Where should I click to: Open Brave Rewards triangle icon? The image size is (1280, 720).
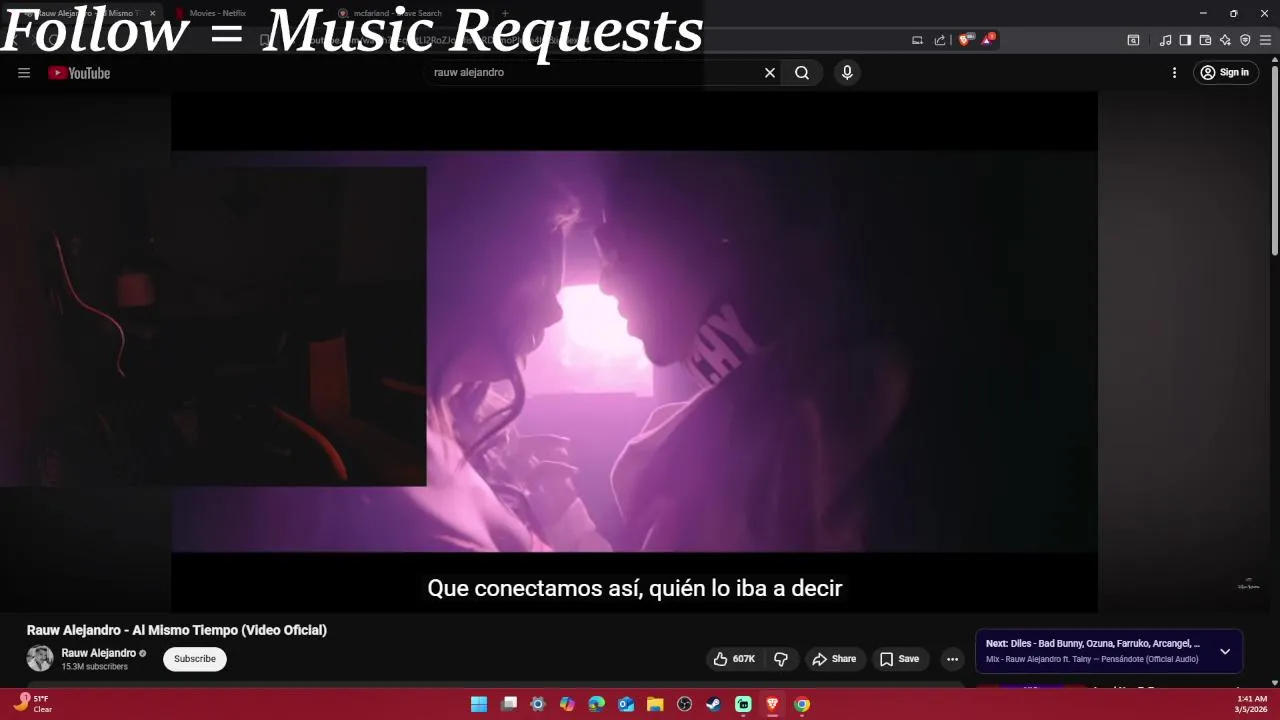(988, 39)
